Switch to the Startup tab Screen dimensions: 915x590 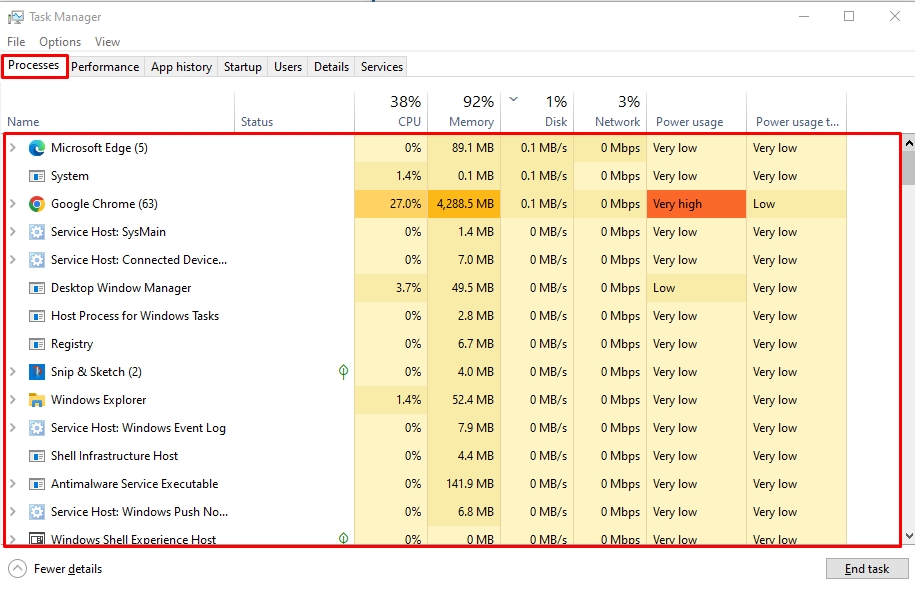click(x=243, y=67)
